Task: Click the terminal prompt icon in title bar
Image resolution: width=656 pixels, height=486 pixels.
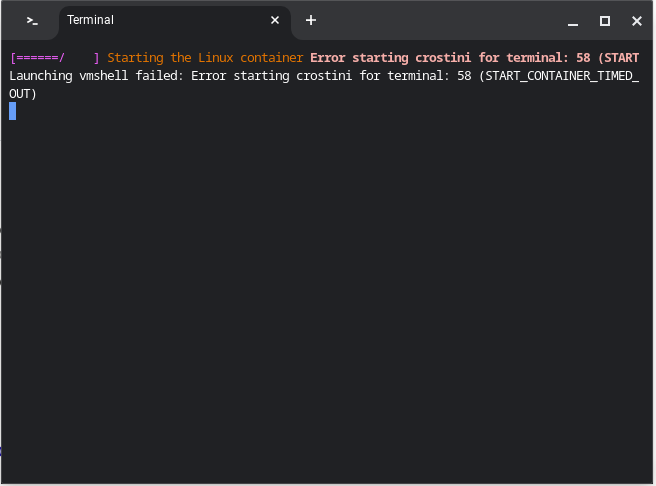Action: click(x=32, y=20)
